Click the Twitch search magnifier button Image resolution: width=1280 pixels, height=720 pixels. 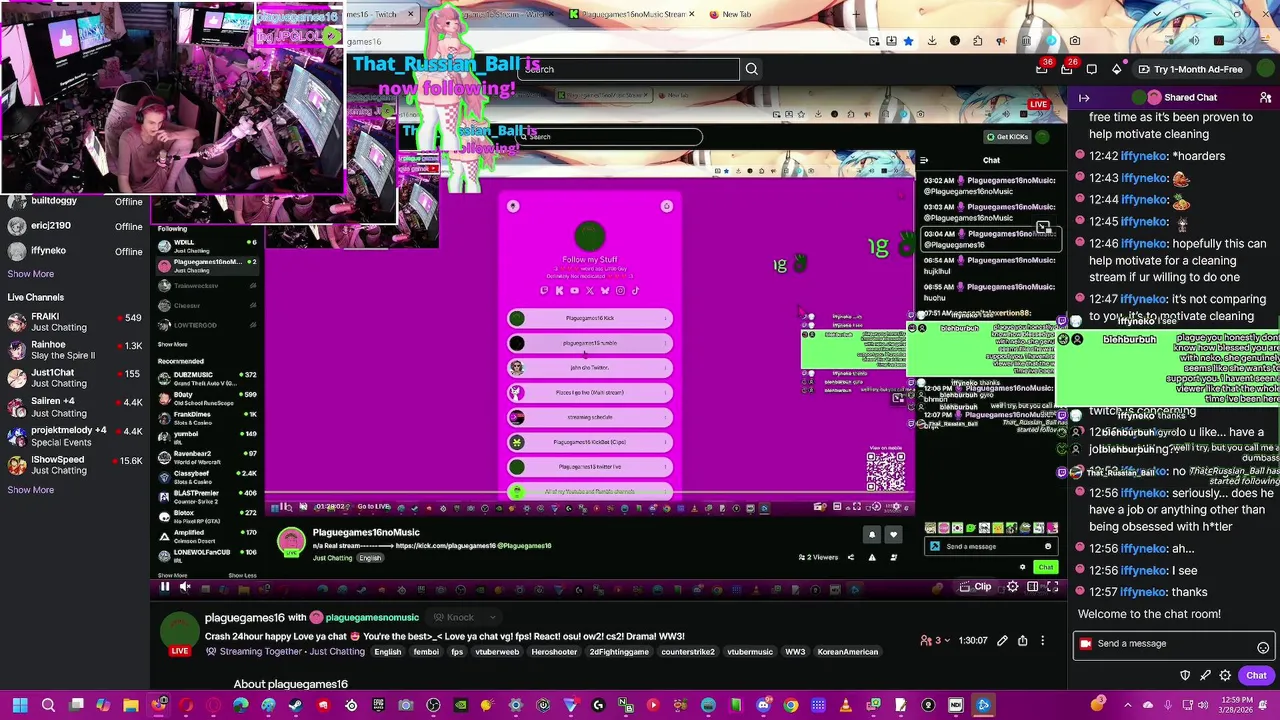pos(751,69)
